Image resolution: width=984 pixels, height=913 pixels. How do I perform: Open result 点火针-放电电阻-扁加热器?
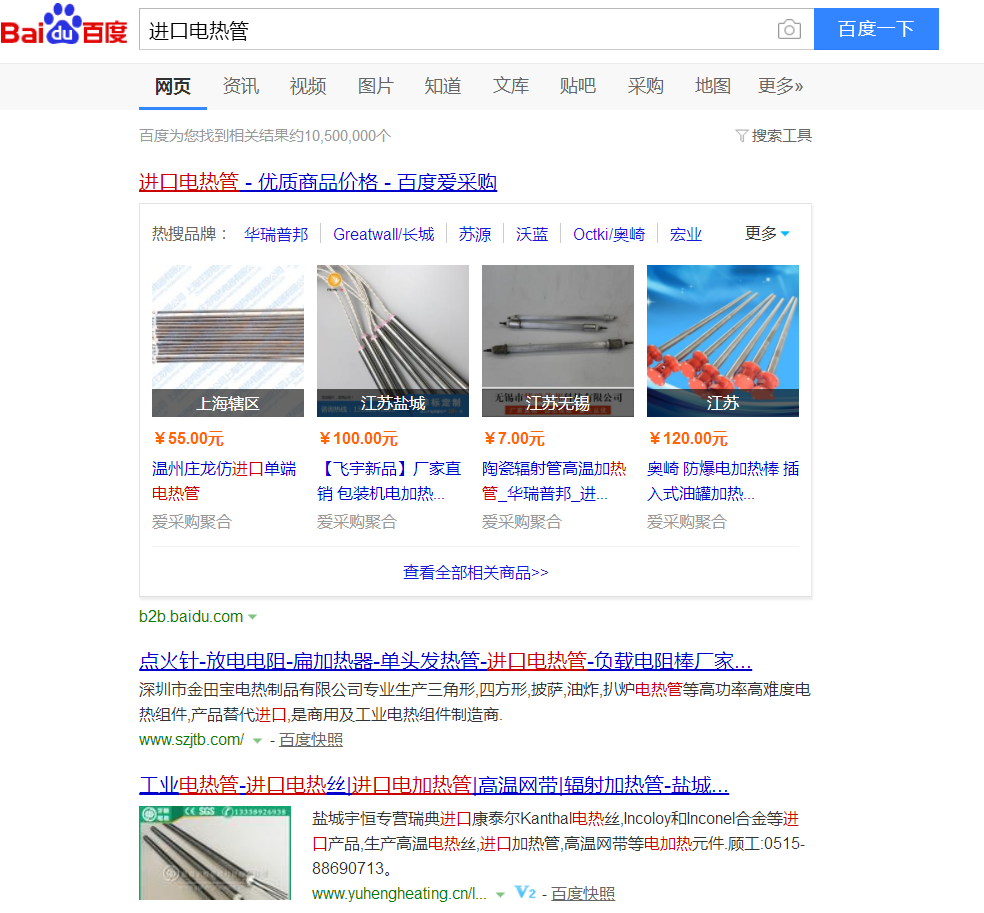point(446,661)
